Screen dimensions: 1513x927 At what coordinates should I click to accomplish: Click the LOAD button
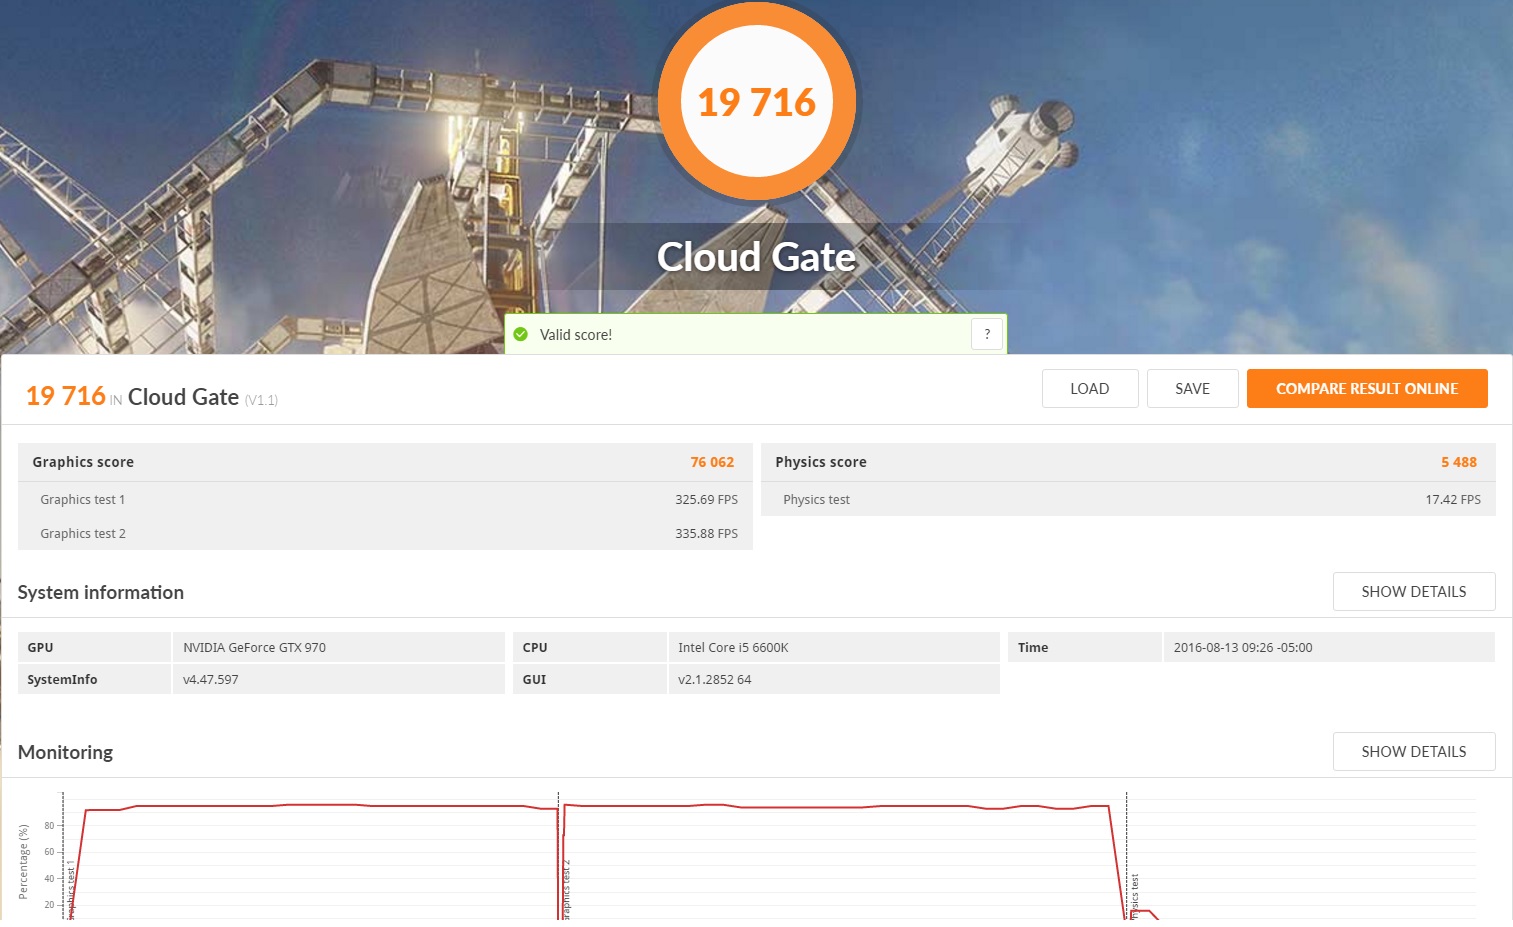click(1090, 389)
